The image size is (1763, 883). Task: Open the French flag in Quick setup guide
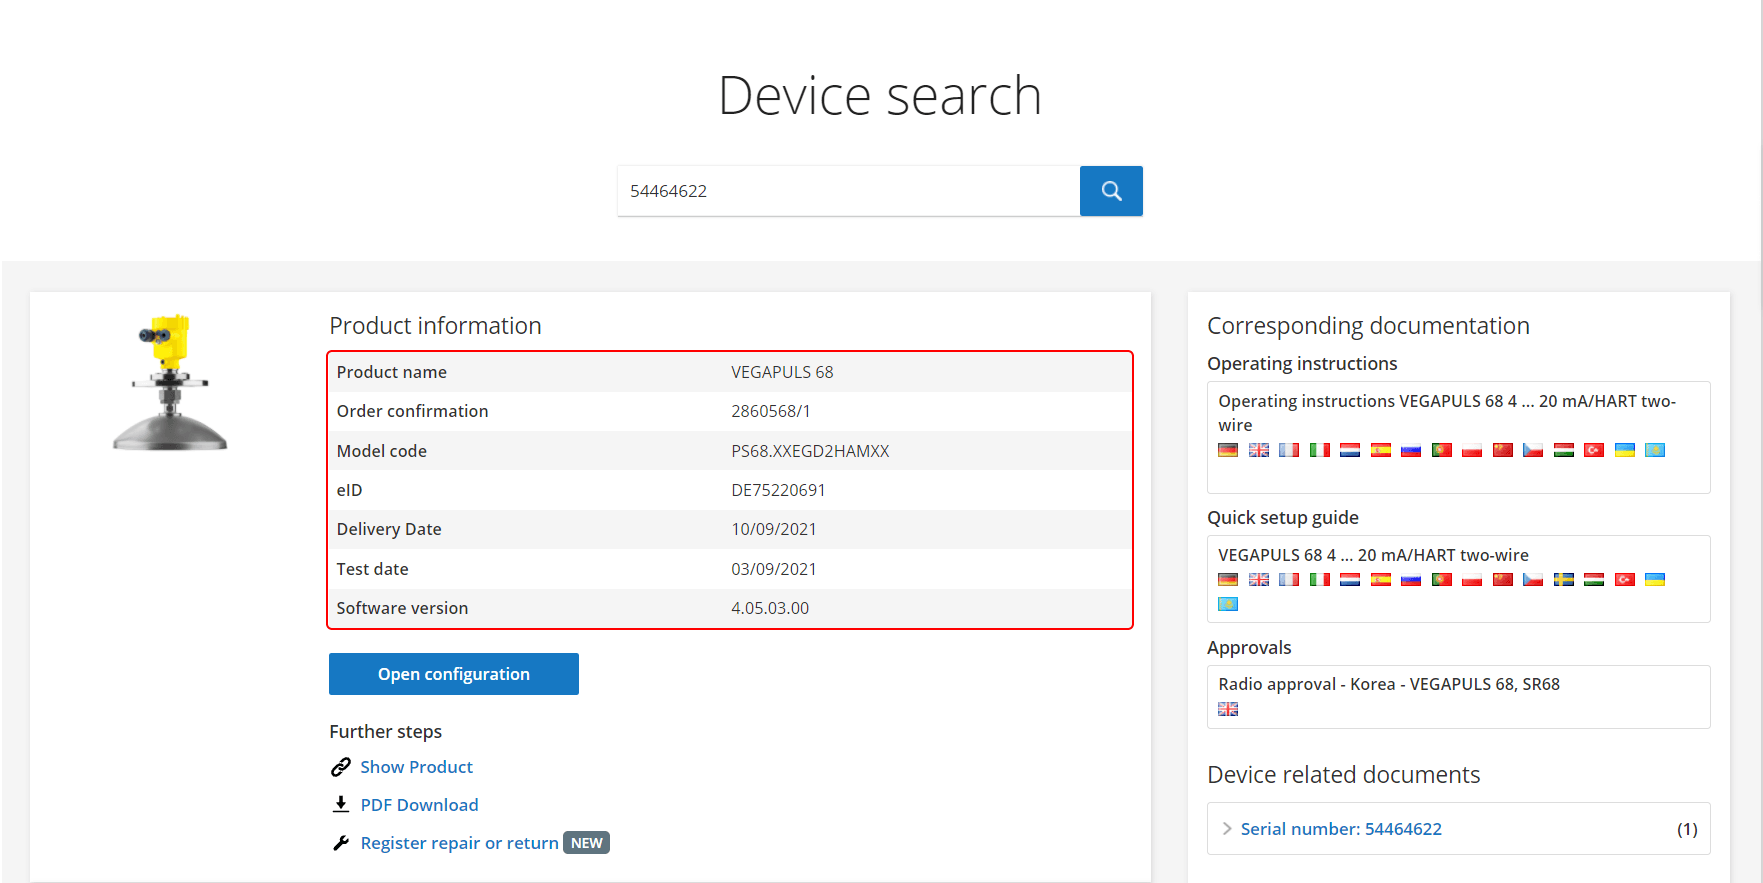click(x=1289, y=579)
